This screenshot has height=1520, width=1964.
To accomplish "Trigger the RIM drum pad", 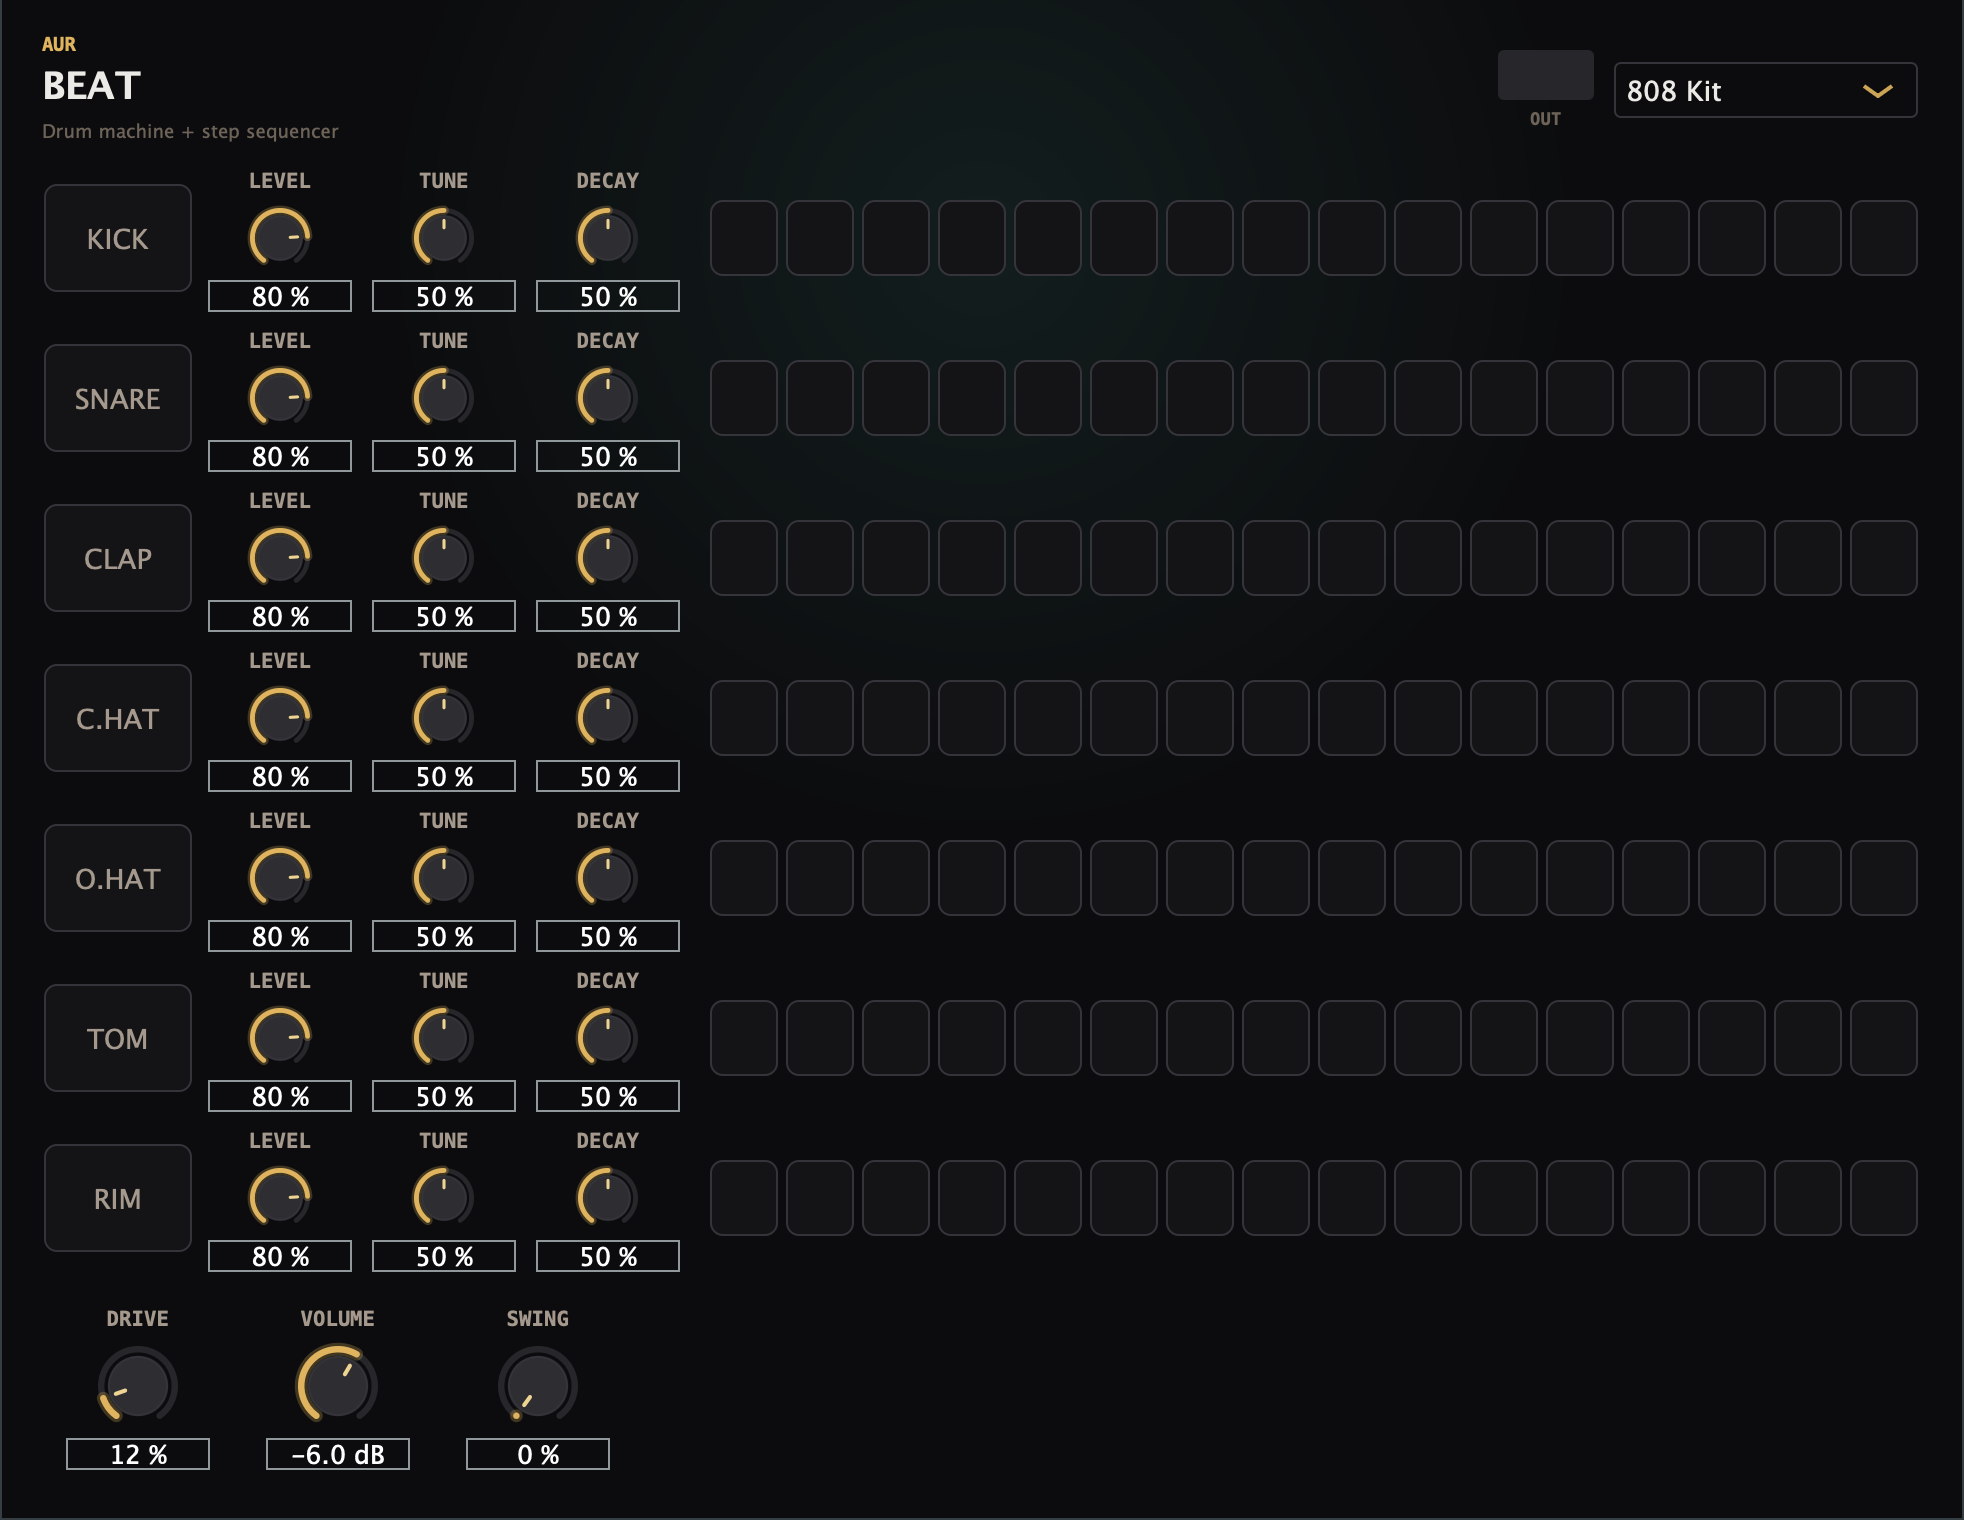I will (118, 1198).
